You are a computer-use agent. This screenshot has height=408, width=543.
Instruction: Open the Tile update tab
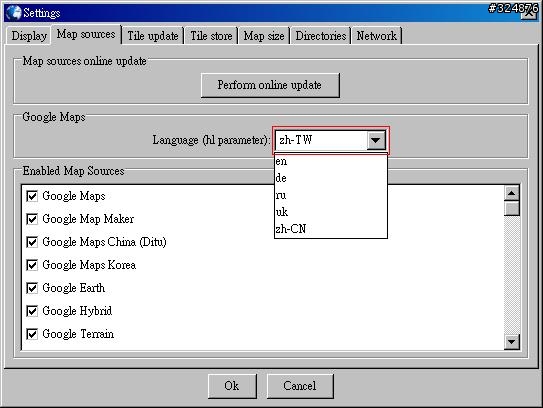point(153,36)
